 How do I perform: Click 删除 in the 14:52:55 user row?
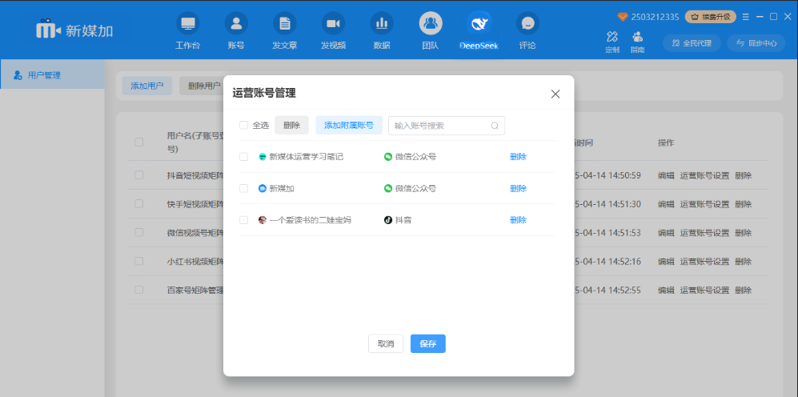(743, 290)
